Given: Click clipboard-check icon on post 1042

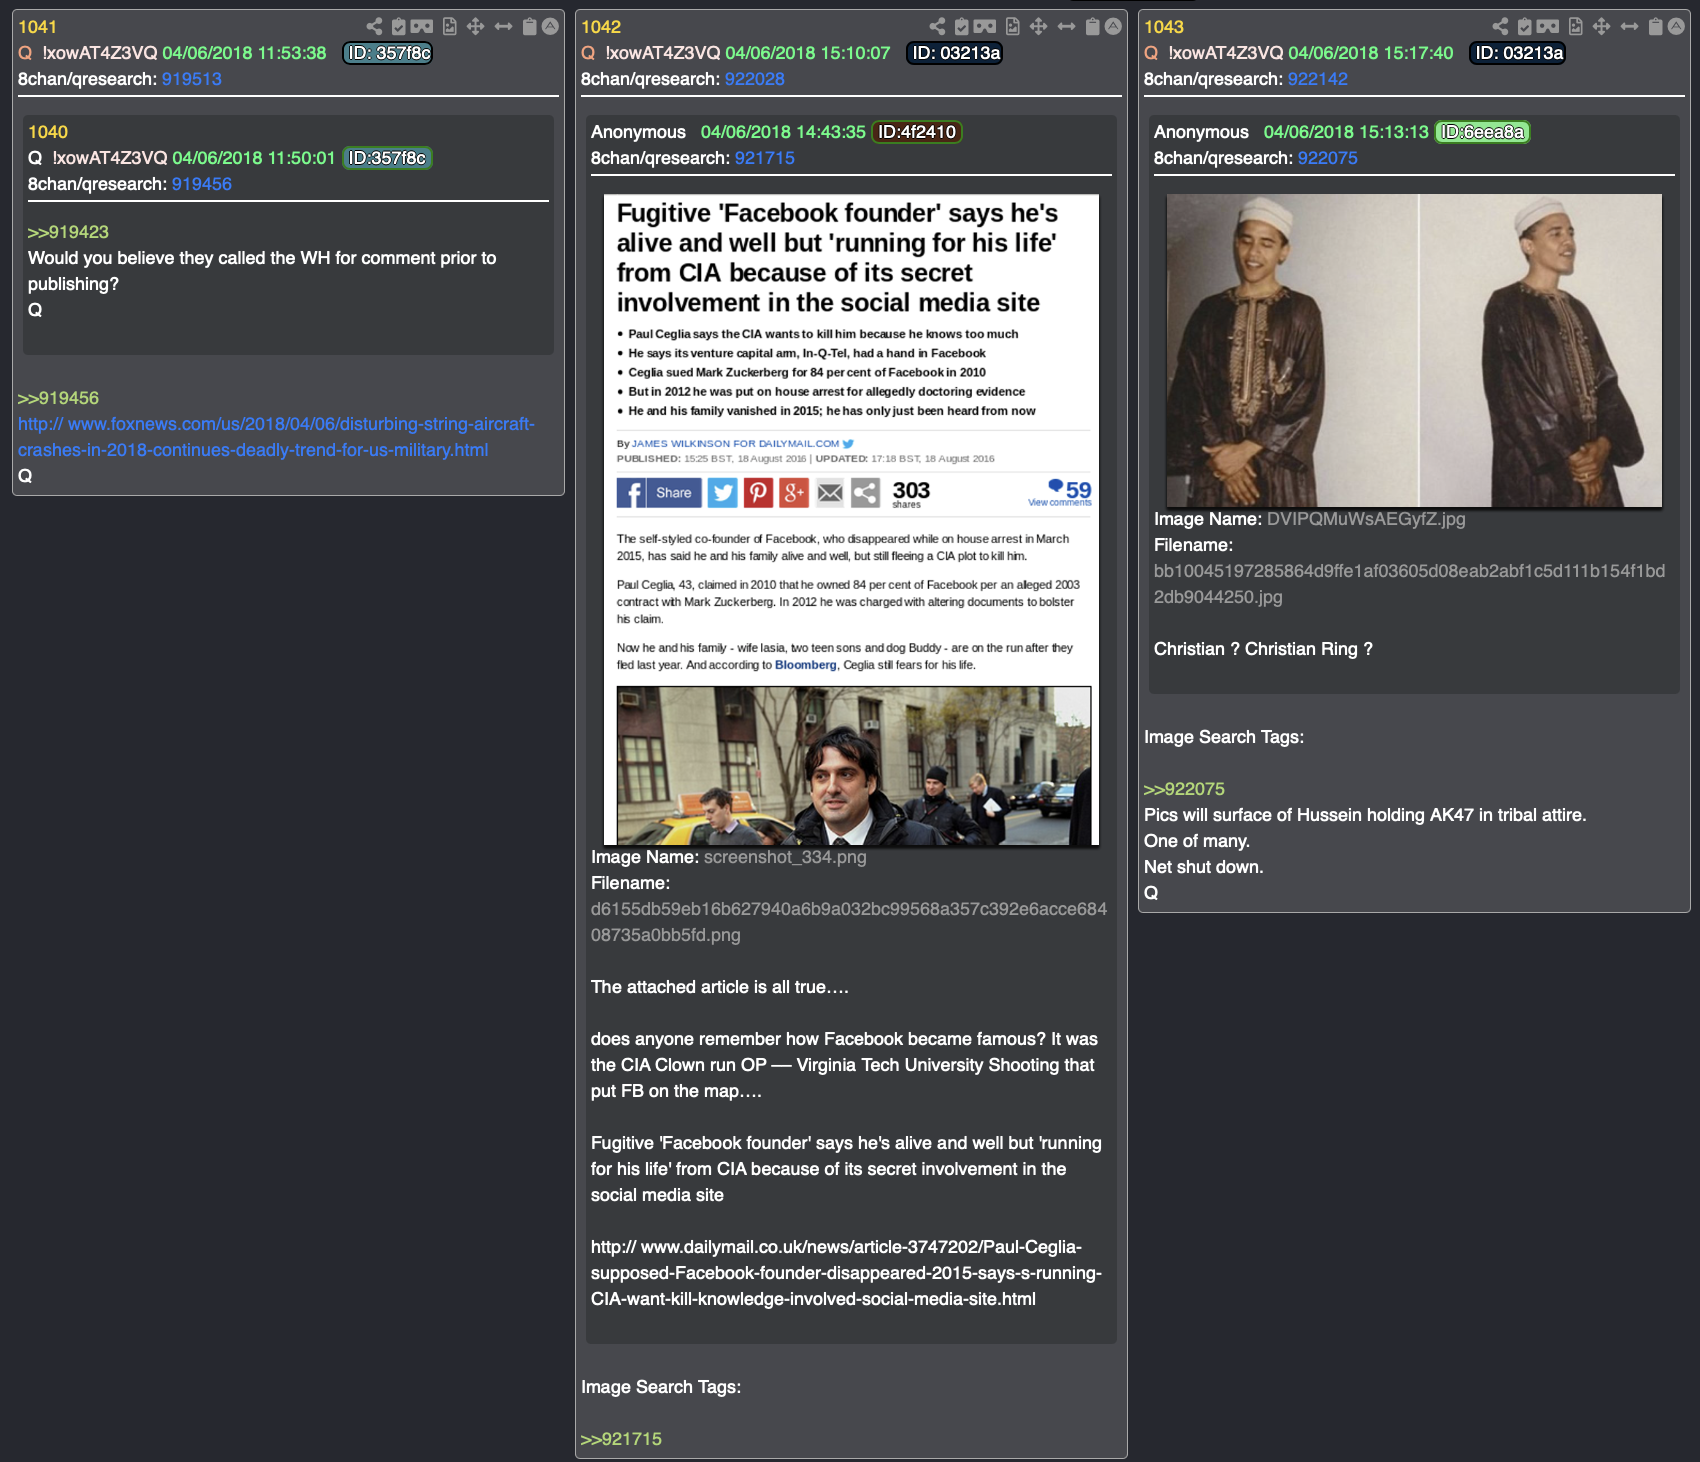Looking at the screenshot, I should tap(961, 26).
